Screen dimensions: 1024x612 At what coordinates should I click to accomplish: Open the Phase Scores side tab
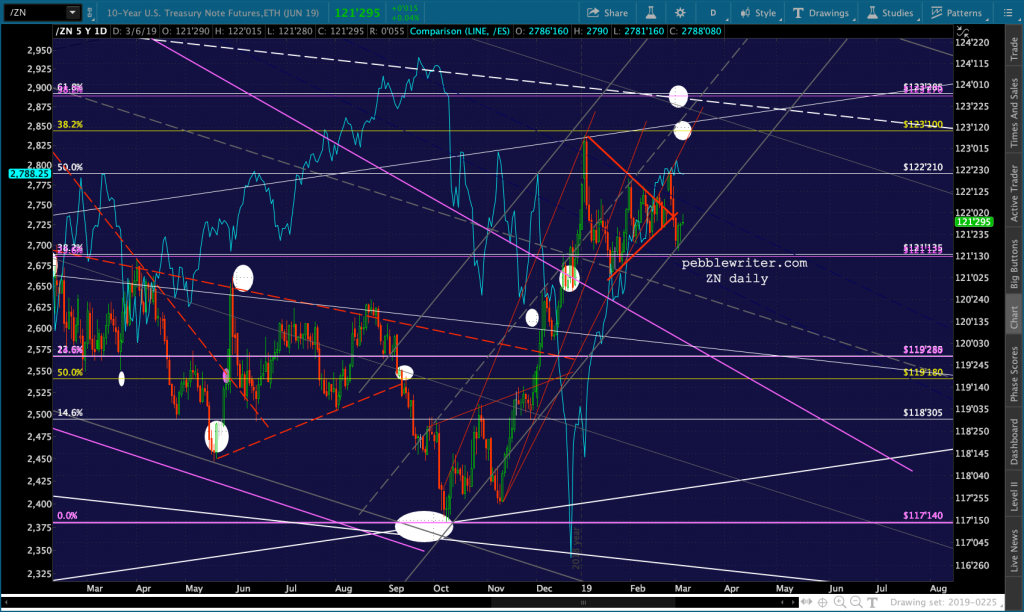[x=1014, y=374]
